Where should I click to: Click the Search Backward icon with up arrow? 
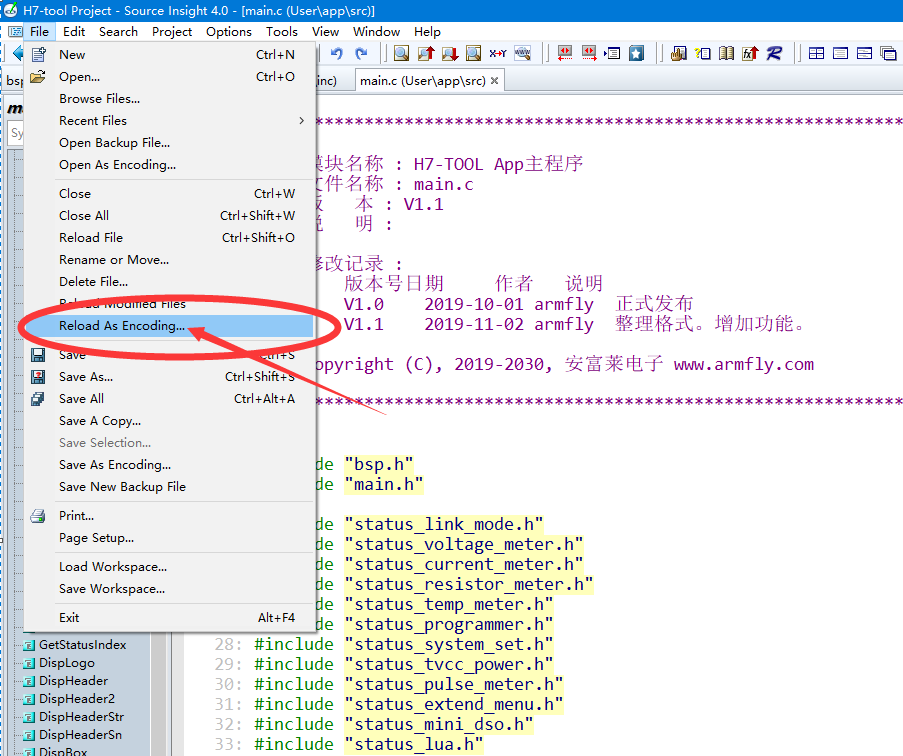(x=426, y=54)
